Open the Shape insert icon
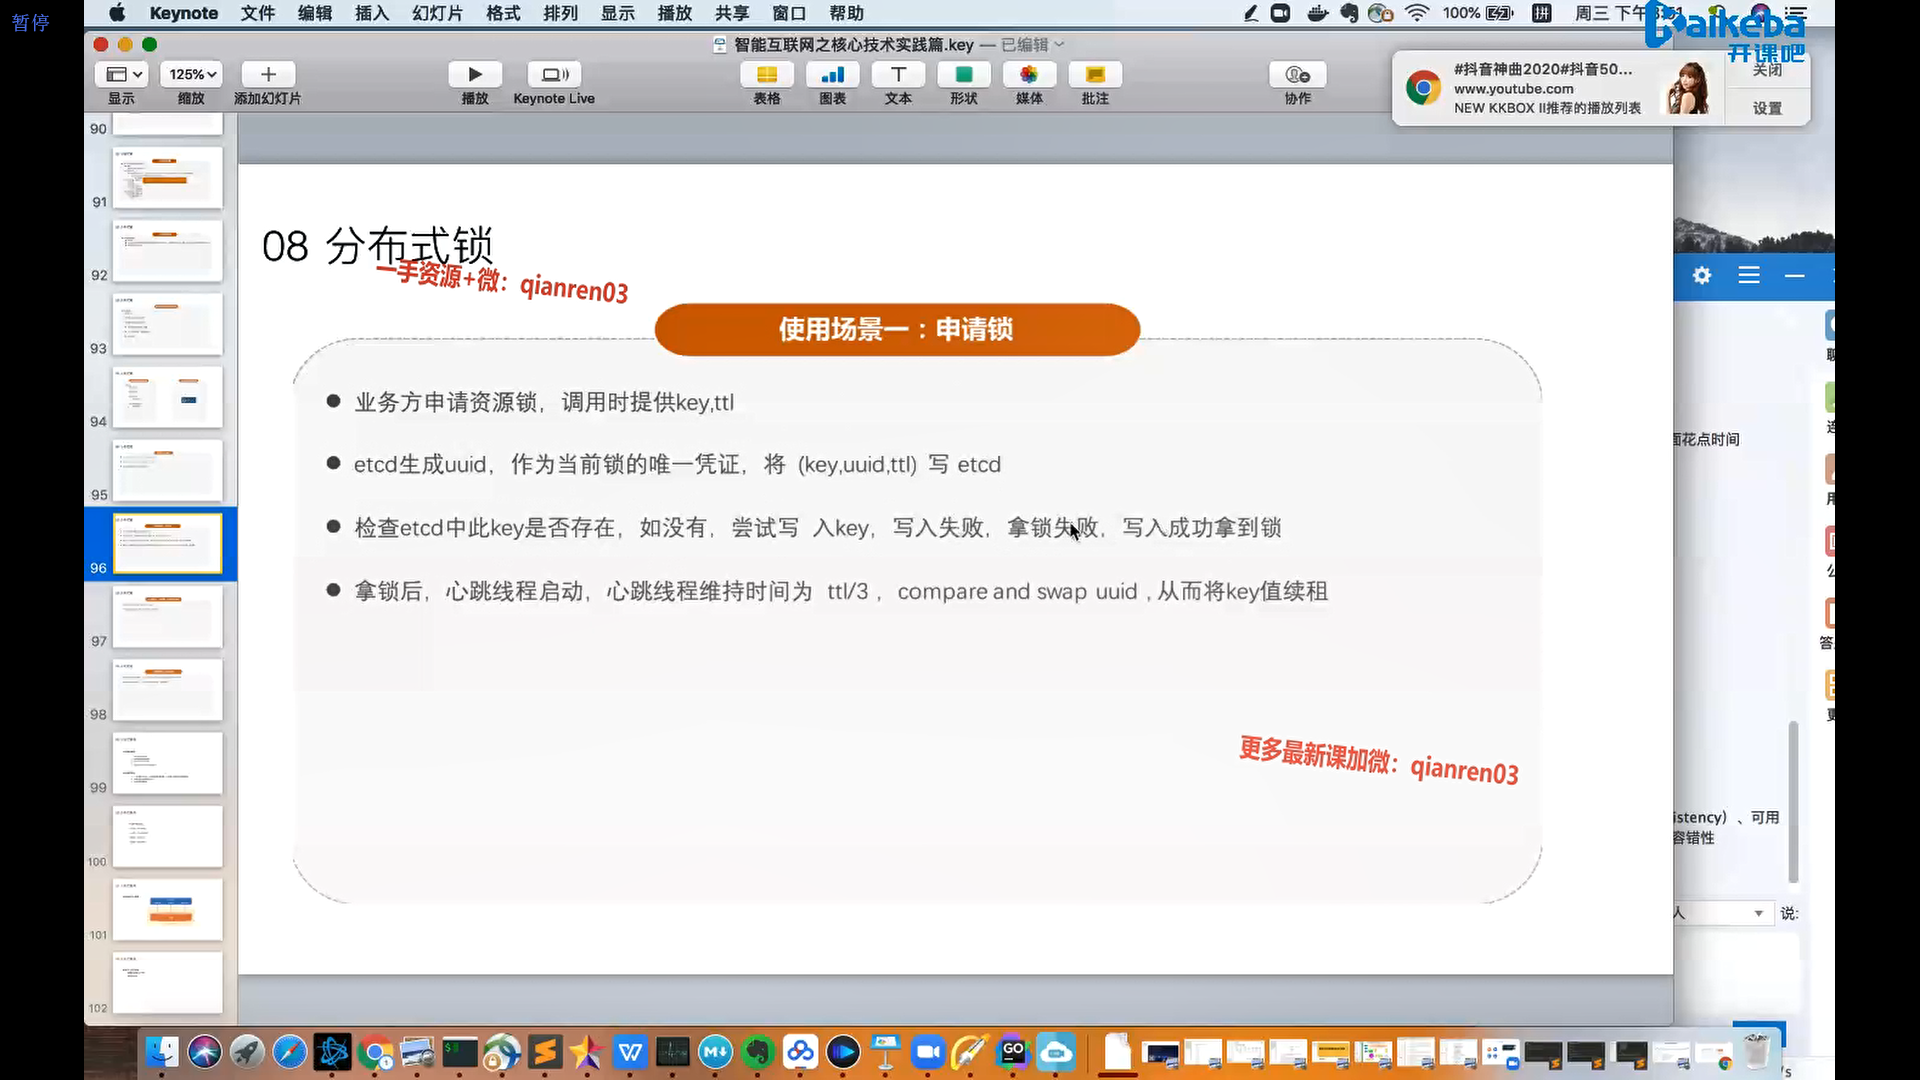The height and width of the screenshot is (1080, 1920). [963, 75]
